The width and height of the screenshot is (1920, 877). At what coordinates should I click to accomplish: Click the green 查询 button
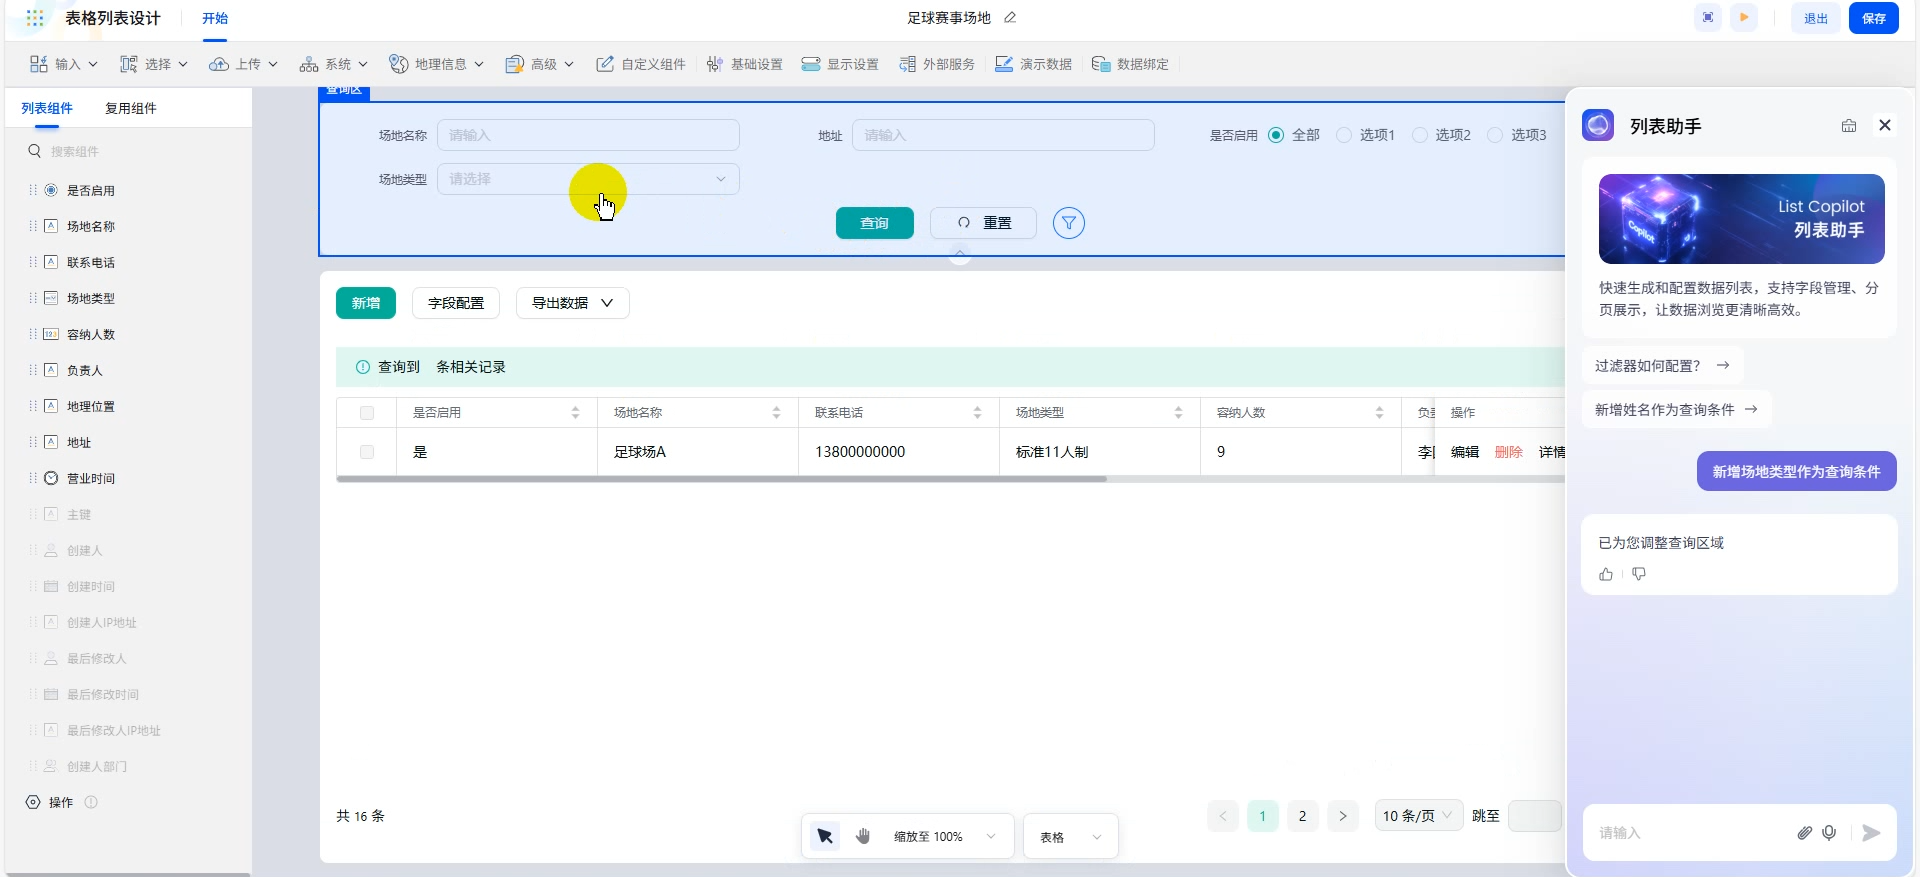click(875, 223)
